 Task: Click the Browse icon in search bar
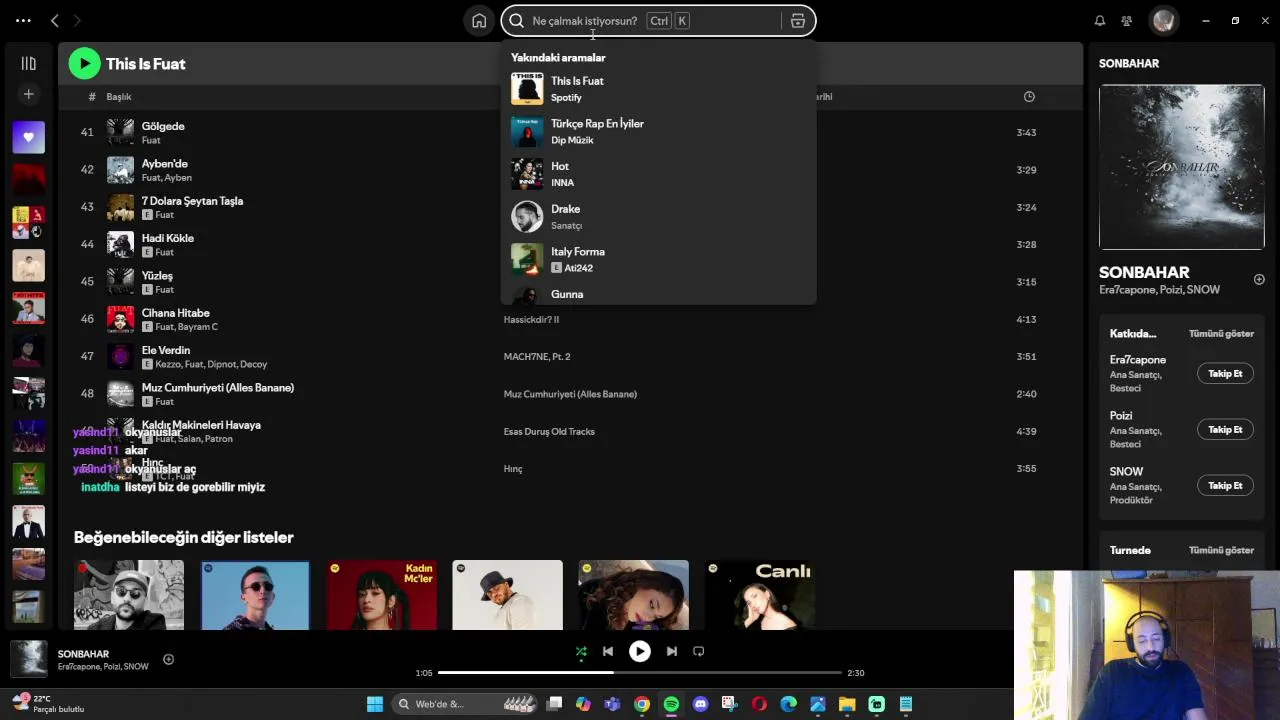[798, 20]
